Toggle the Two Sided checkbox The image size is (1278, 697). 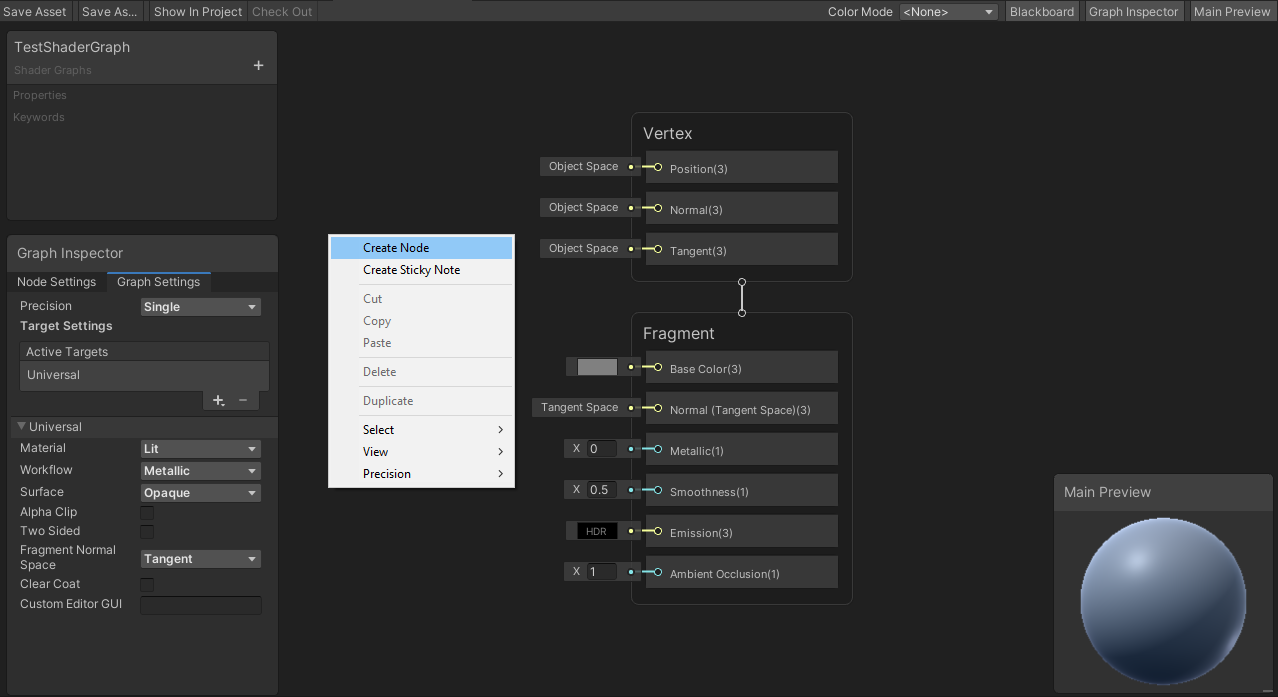click(147, 532)
